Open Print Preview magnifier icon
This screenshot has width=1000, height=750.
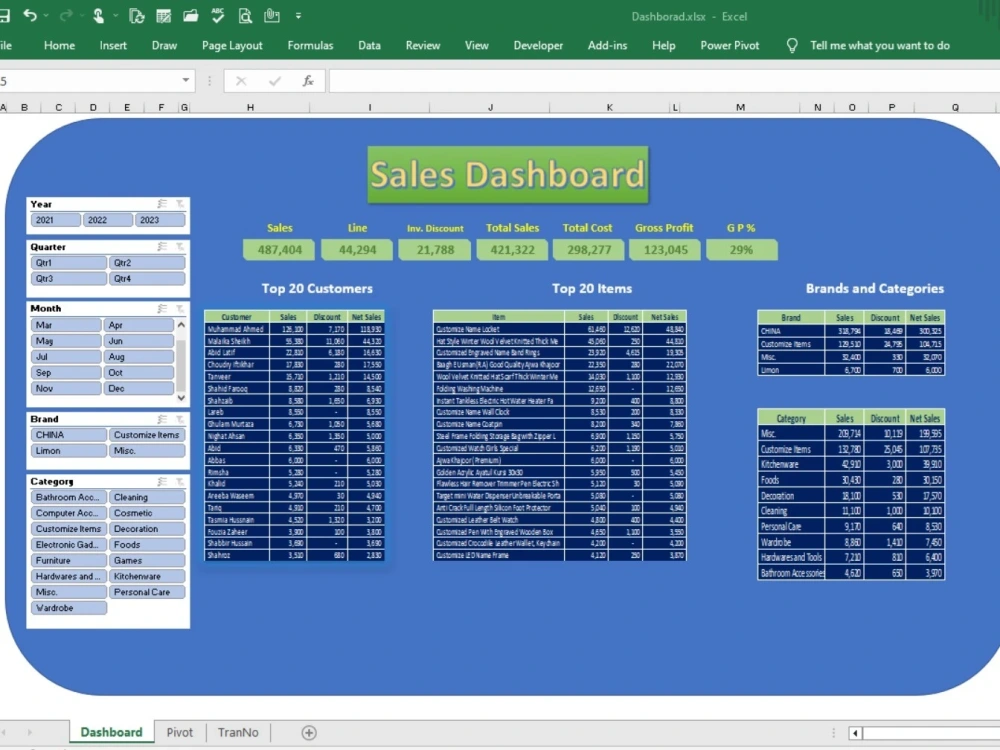245,16
